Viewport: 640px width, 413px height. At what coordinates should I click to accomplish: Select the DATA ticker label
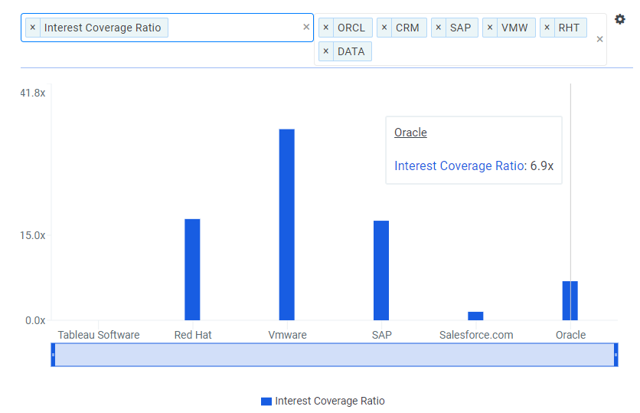coord(351,51)
